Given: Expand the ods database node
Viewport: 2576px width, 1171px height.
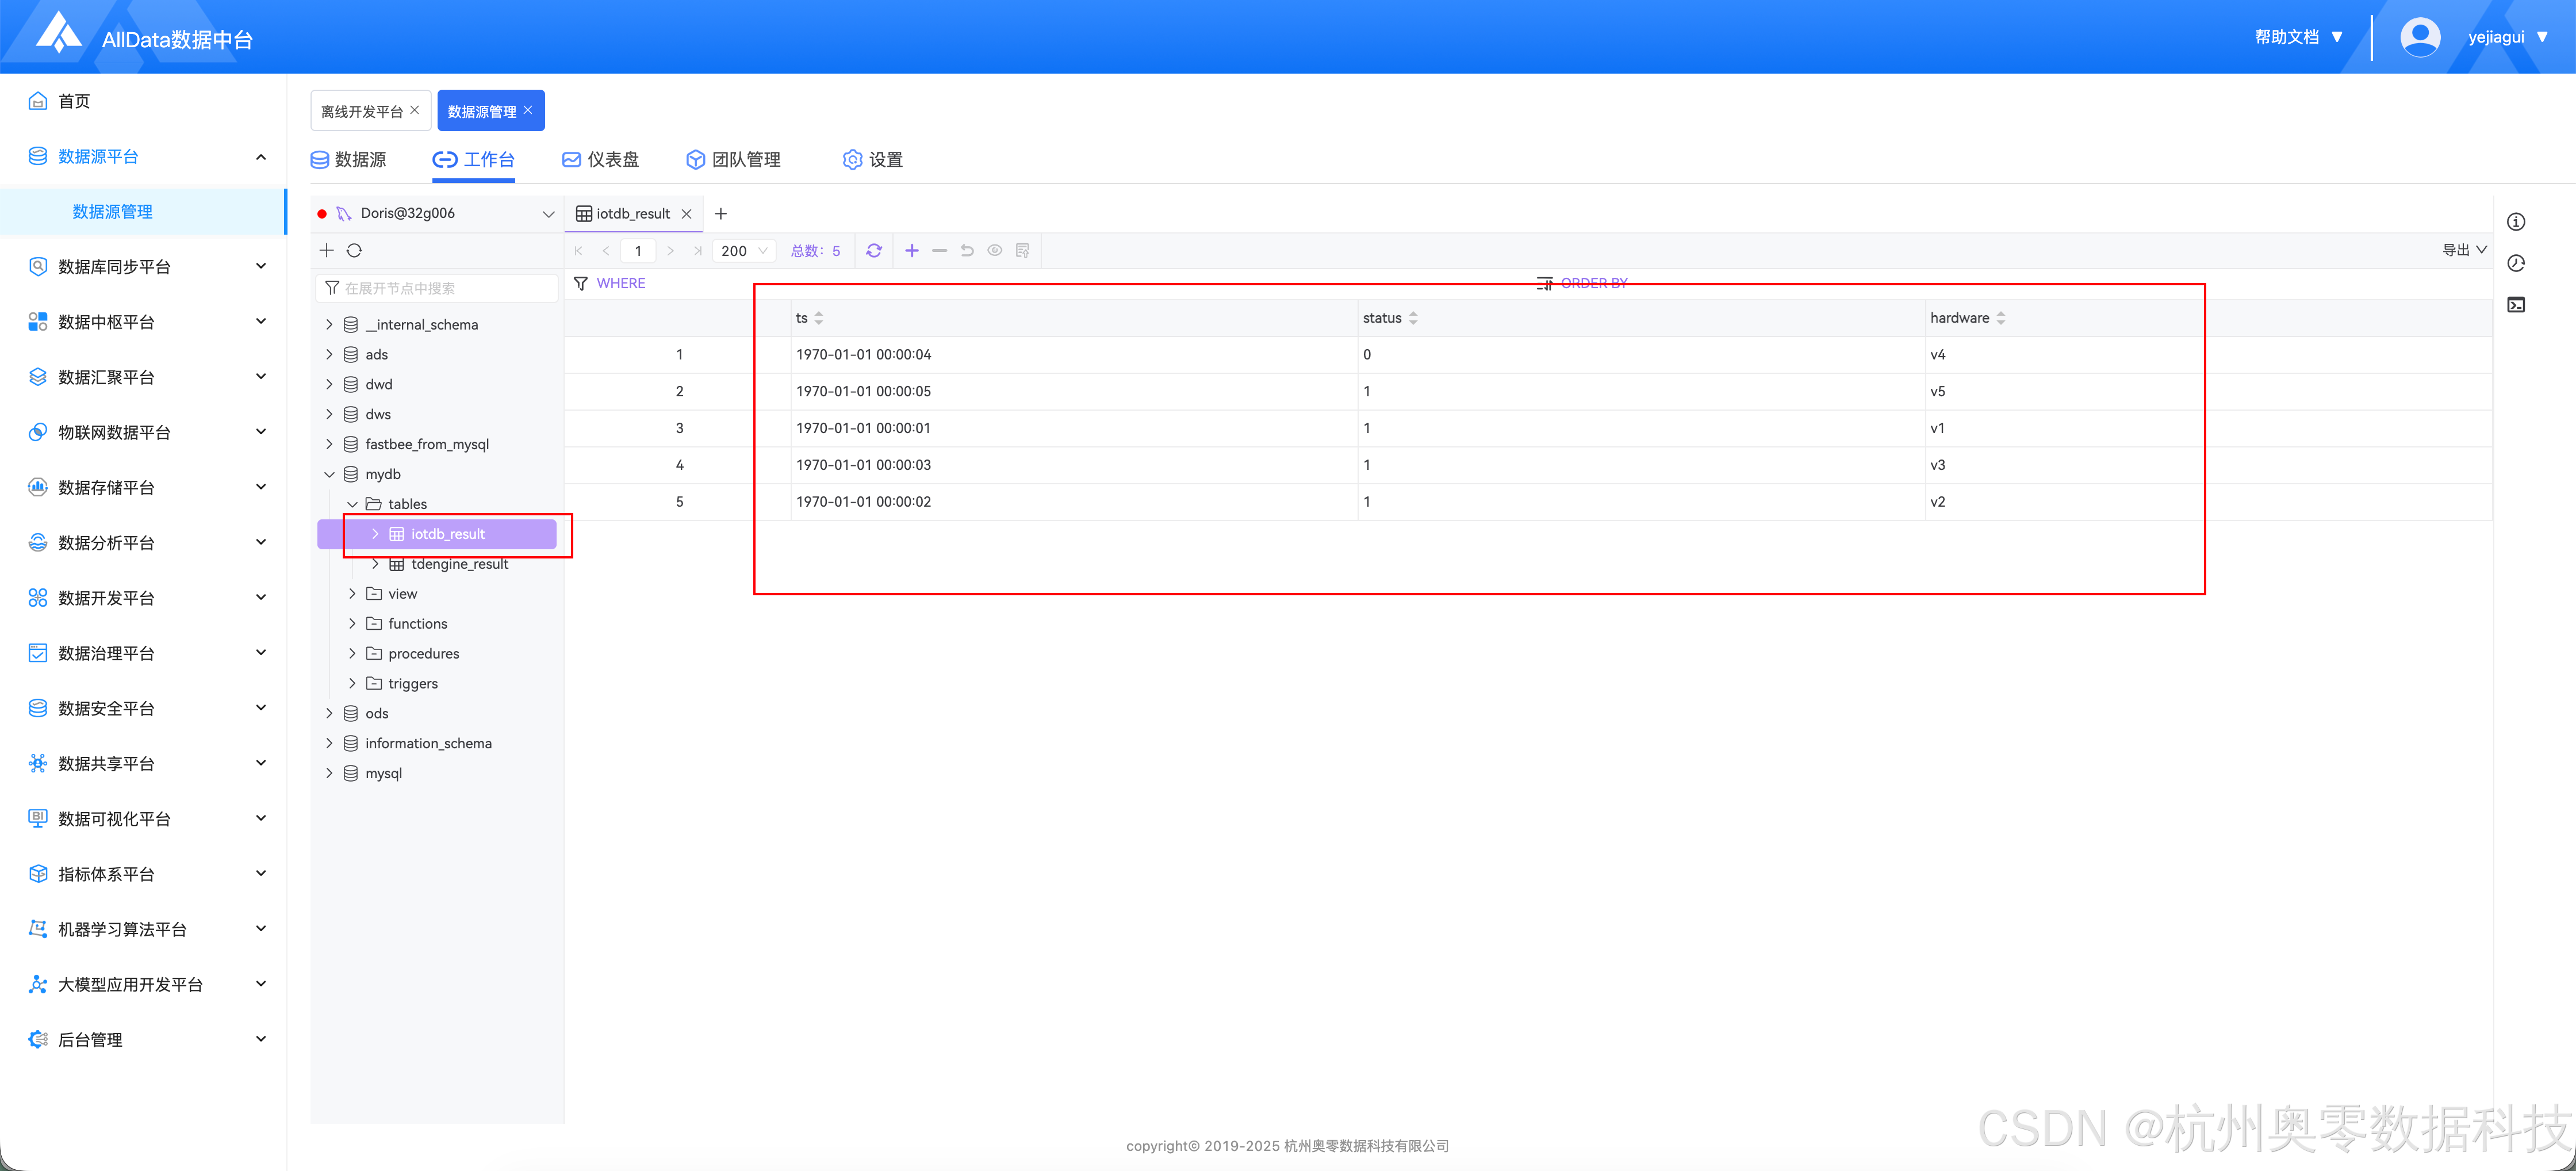Looking at the screenshot, I should [329, 713].
